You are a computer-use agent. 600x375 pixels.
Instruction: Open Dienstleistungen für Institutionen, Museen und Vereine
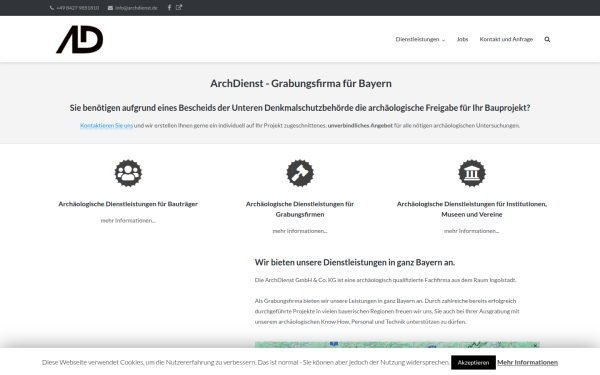click(x=472, y=209)
